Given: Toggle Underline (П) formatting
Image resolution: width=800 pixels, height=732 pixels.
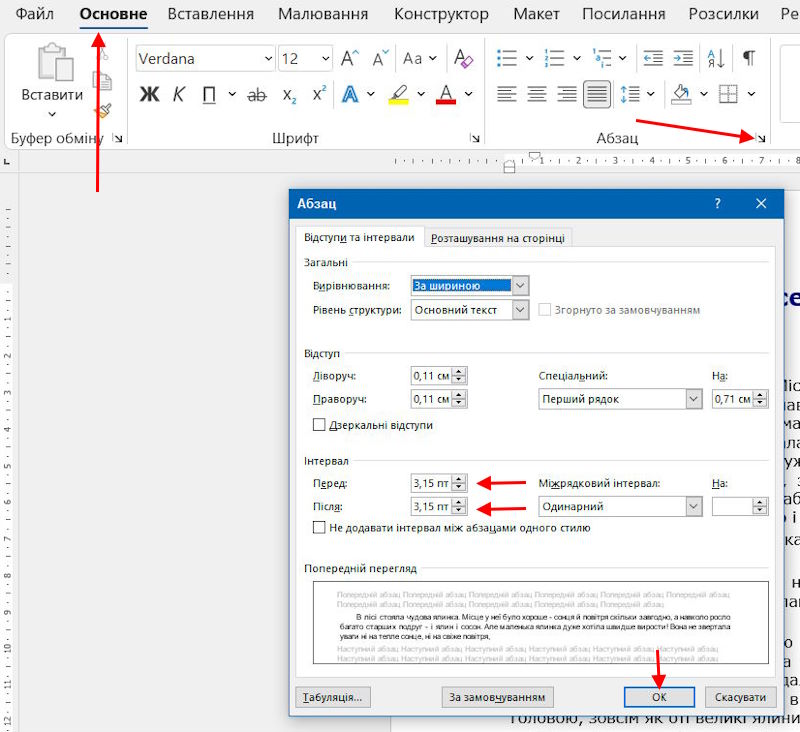Looking at the screenshot, I should point(209,94).
